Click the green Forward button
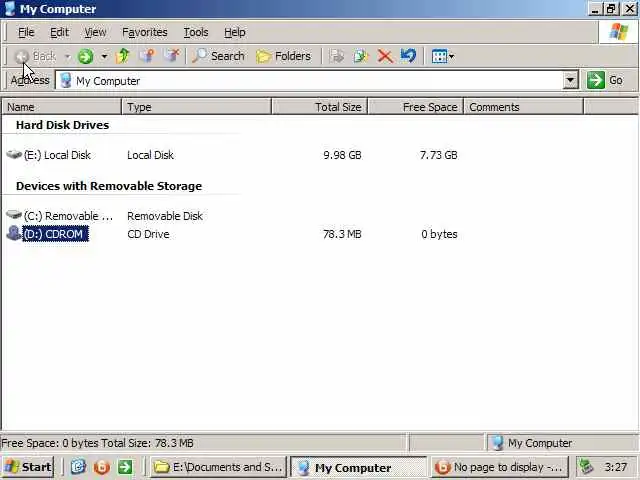This screenshot has width=640, height=480. tap(86, 56)
